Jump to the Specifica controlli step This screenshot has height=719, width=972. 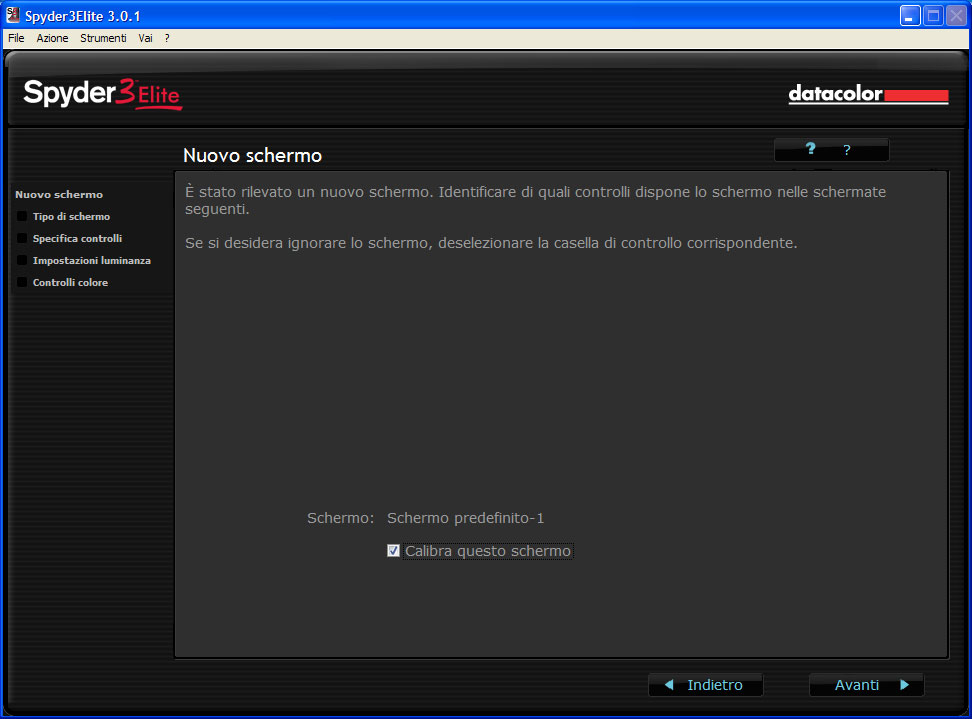[x=77, y=239]
